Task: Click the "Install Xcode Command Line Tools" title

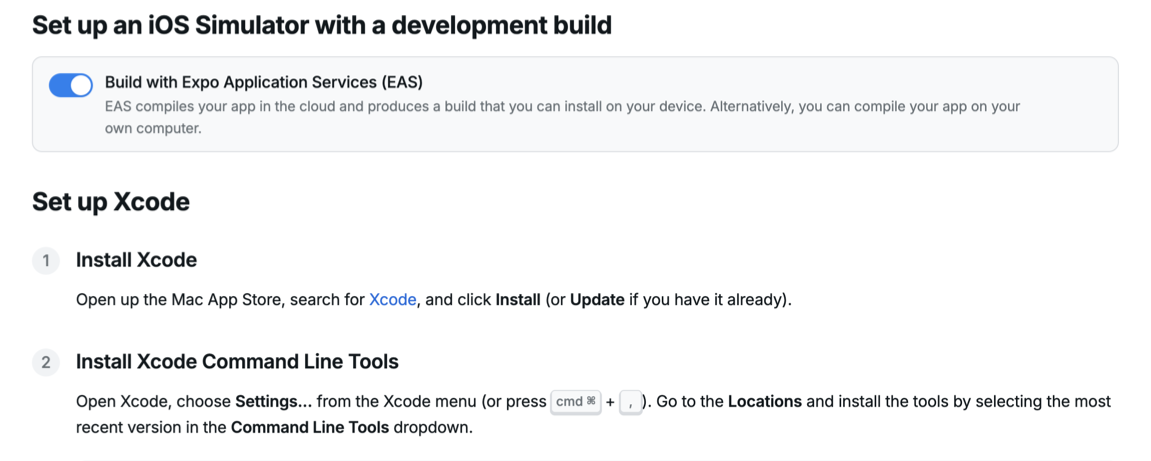Action: (237, 362)
